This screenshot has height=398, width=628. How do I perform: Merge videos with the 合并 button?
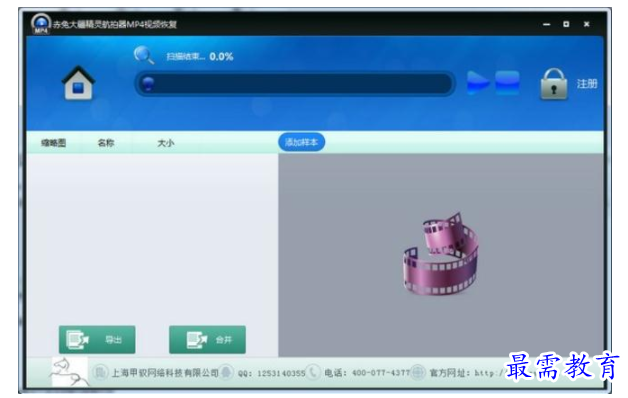[207, 340]
